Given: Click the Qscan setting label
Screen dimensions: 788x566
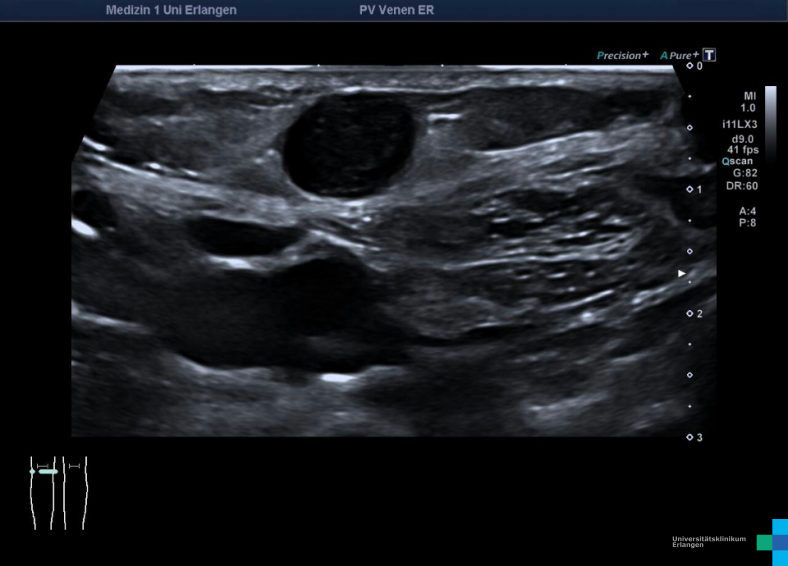Looking at the screenshot, I should point(739,161).
